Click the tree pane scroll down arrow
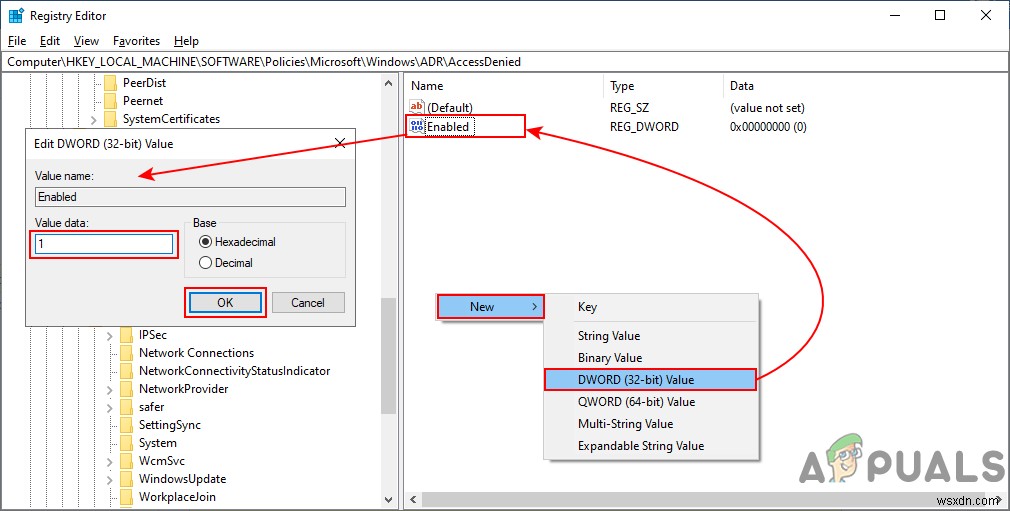Viewport: 1010px width, 511px height. (388, 499)
